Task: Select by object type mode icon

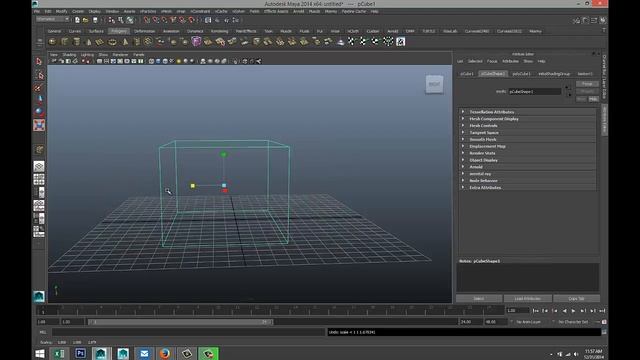Action: (121, 20)
